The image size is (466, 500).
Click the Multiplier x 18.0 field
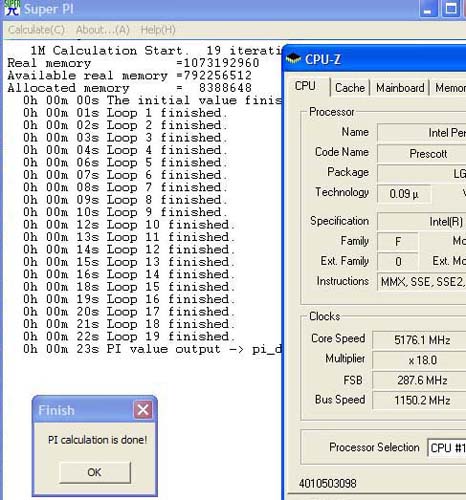point(419,360)
